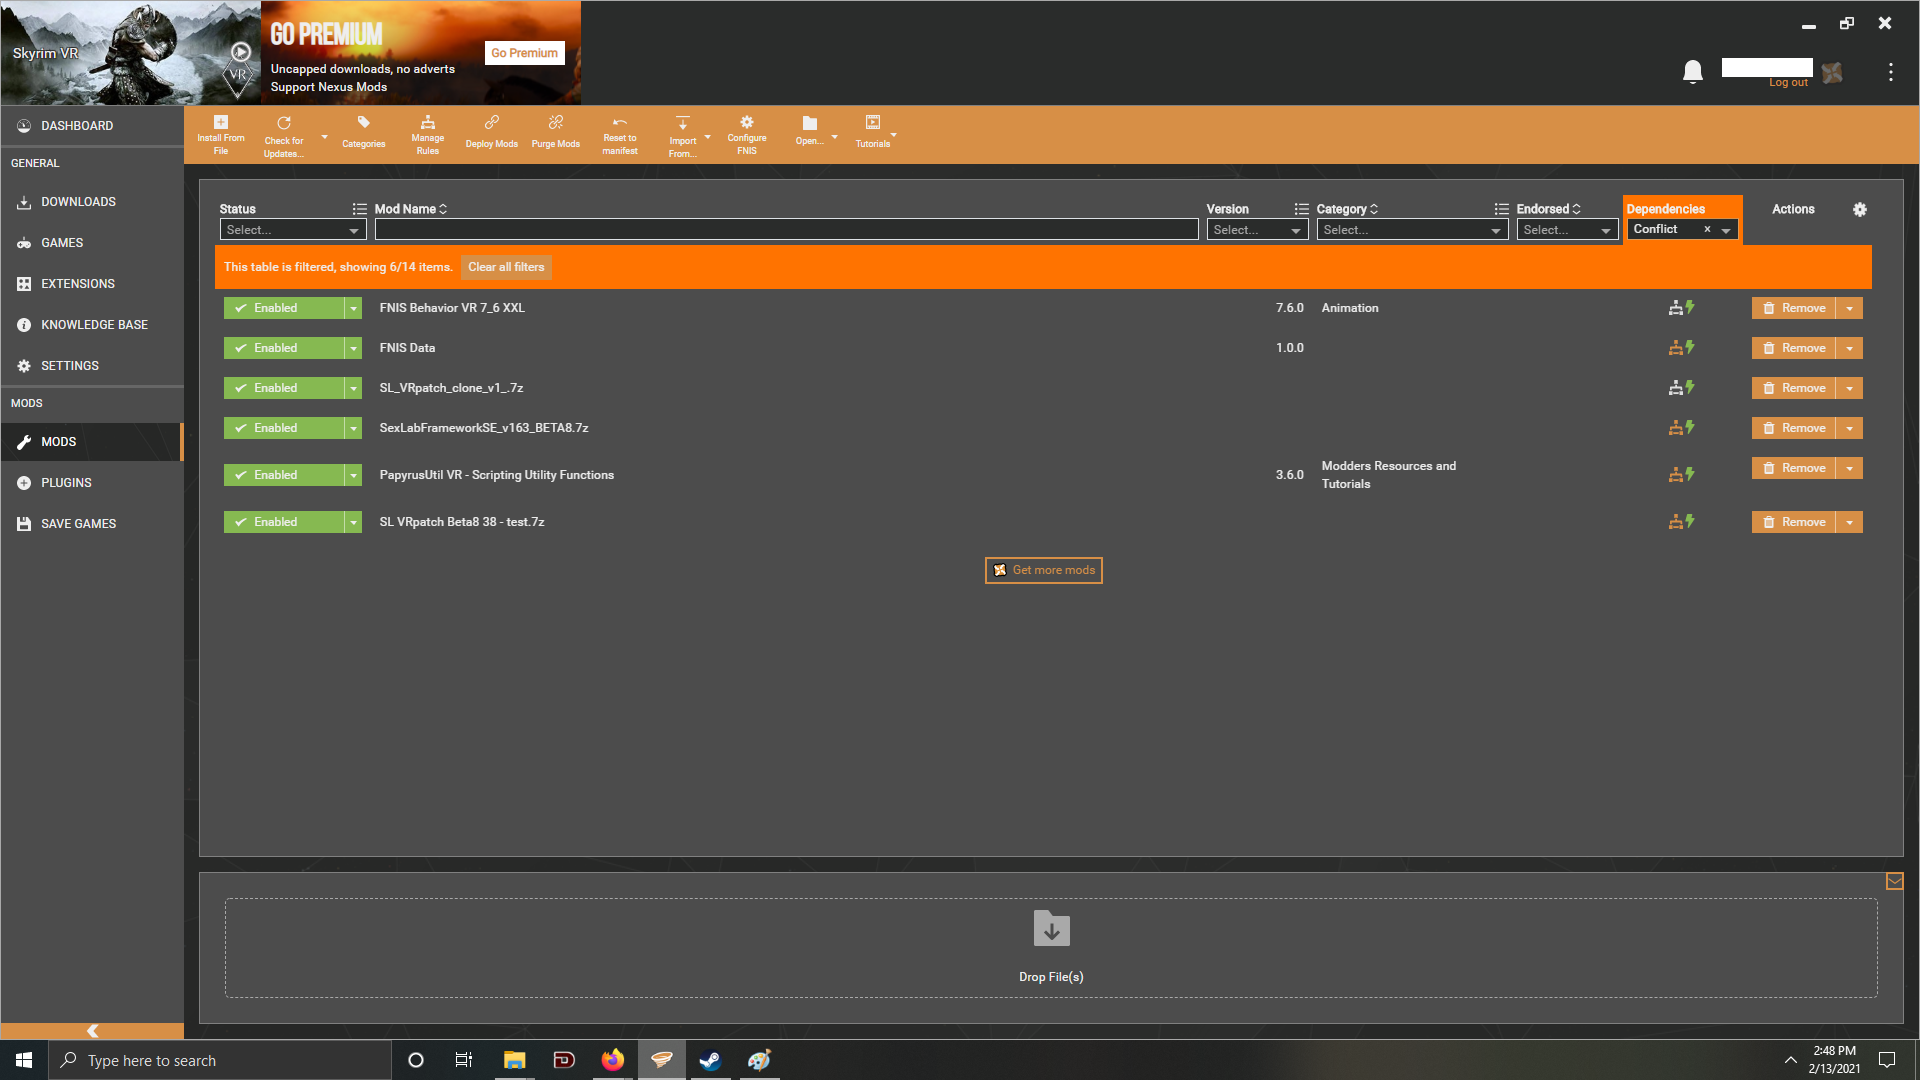Viewport: 1920px width, 1080px height.
Task: Clear all filters on the table
Action: click(x=506, y=267)
